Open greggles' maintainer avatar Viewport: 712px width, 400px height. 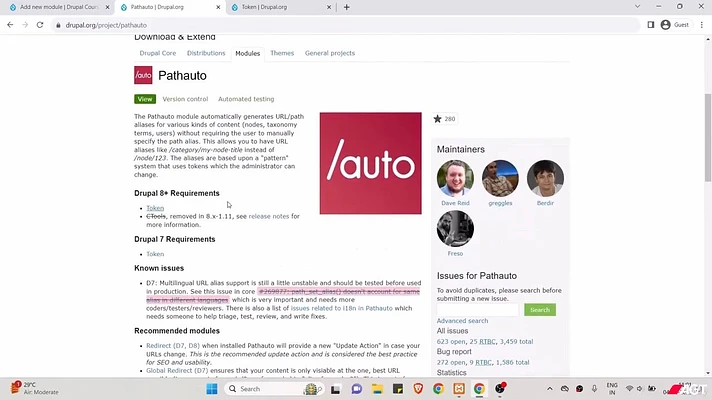pyautogui.click(x=500, y=178)
